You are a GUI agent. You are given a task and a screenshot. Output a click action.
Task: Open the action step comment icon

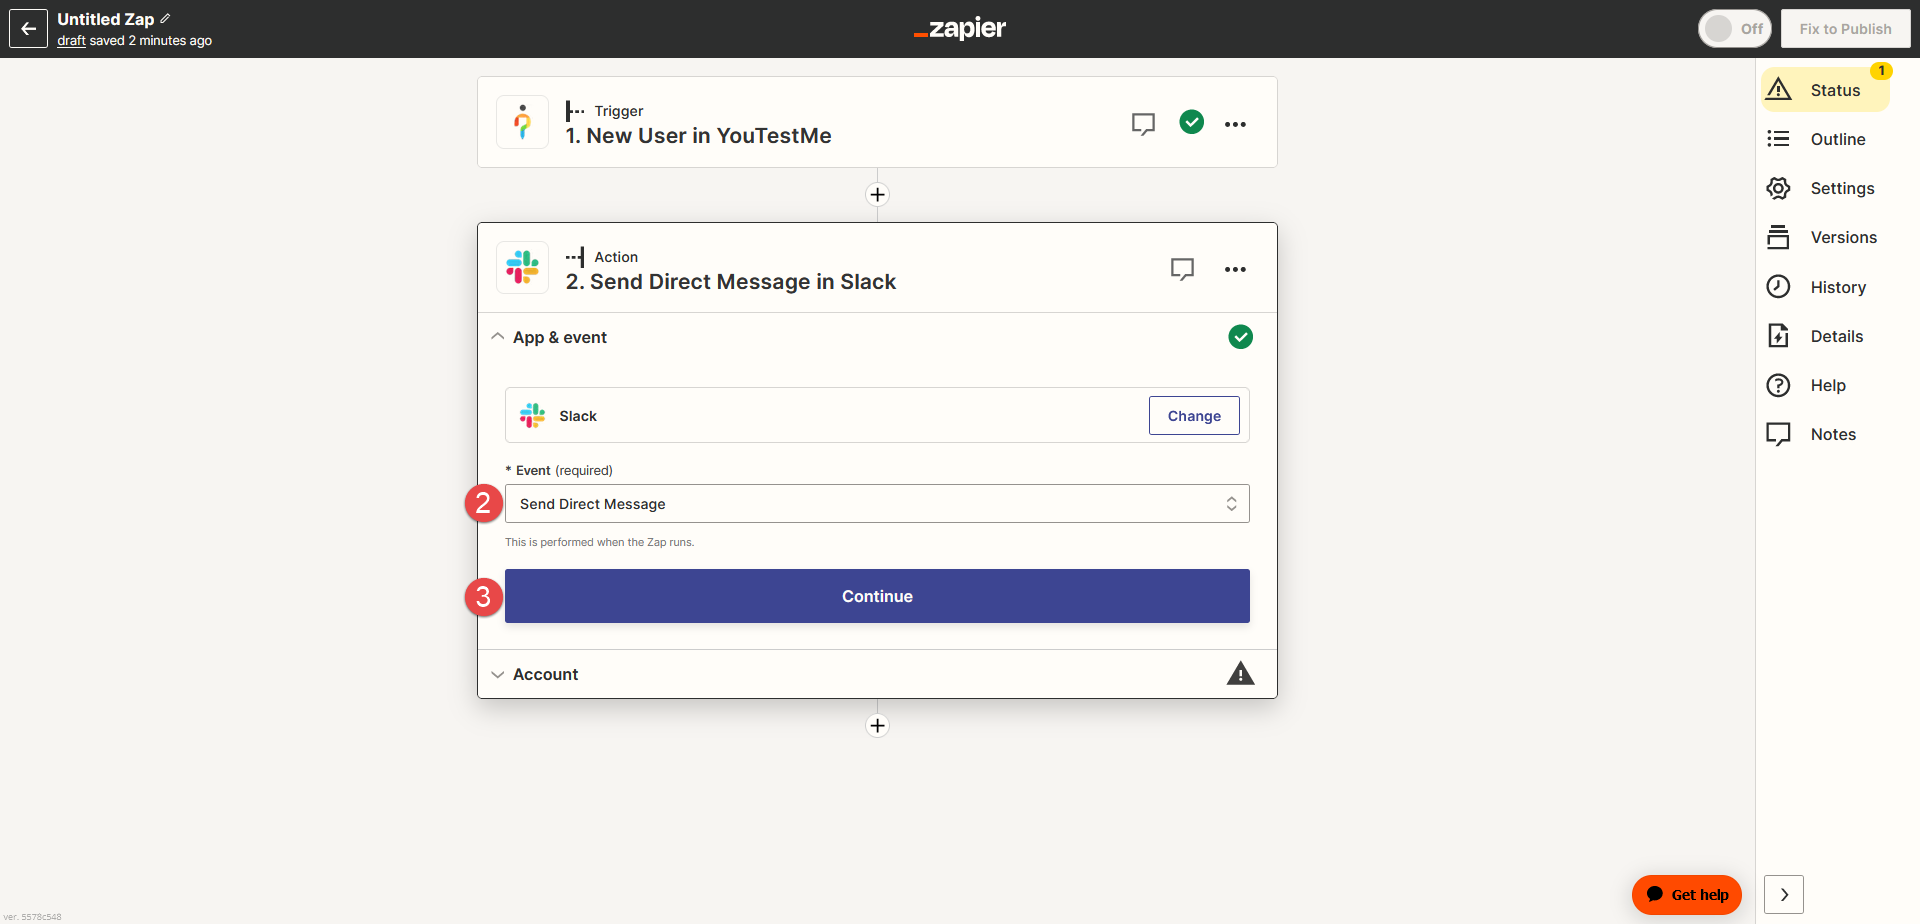tap(1182, 269)
